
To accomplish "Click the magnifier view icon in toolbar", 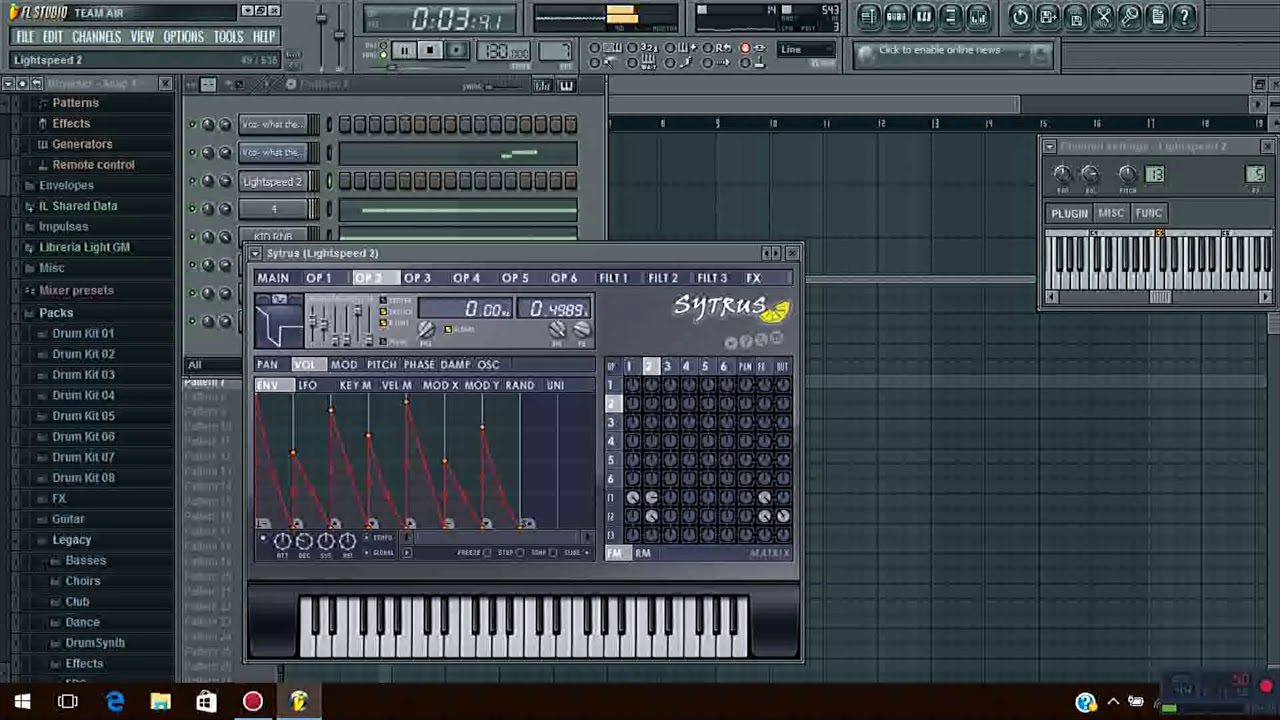I will pos(1130,16).
